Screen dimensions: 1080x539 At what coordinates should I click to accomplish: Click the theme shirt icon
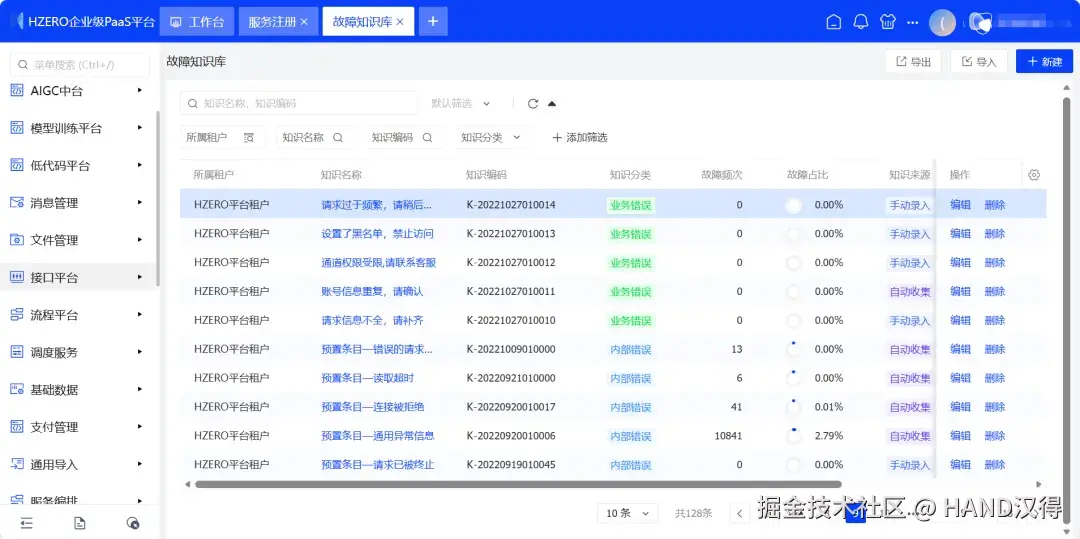click(x=888, y=22)
